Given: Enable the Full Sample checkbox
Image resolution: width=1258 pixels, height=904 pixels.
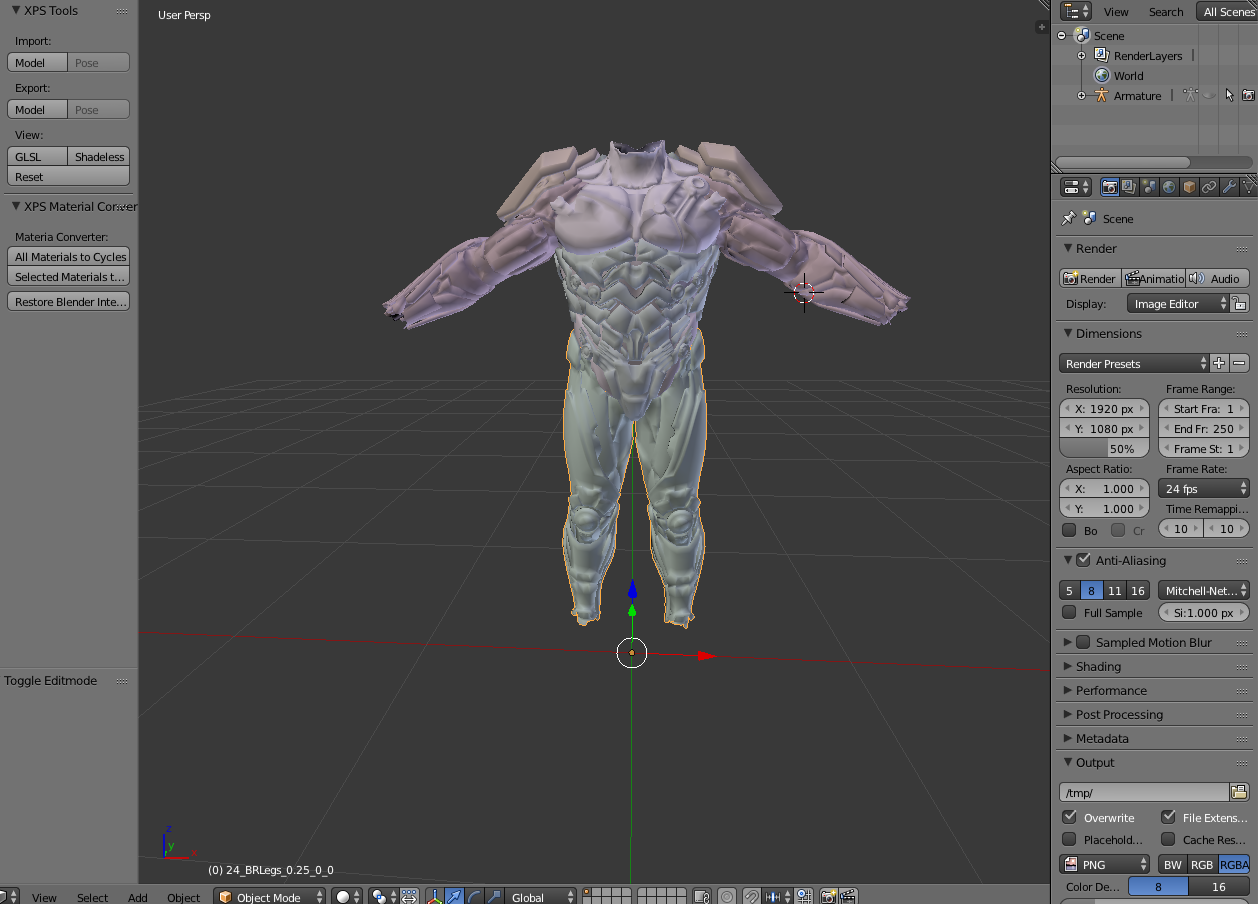Looking at the screenshot, I should (1069, 612).
